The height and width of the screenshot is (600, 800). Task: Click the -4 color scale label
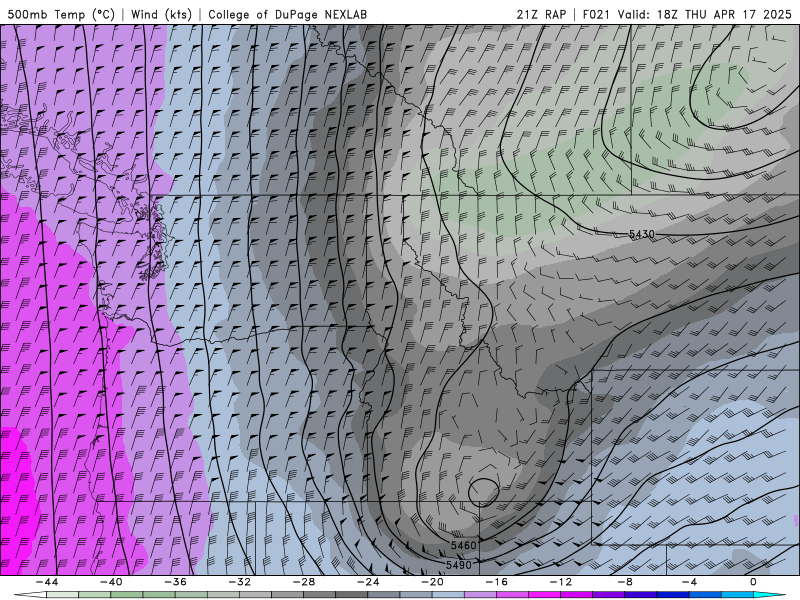(x=689, y=582)
